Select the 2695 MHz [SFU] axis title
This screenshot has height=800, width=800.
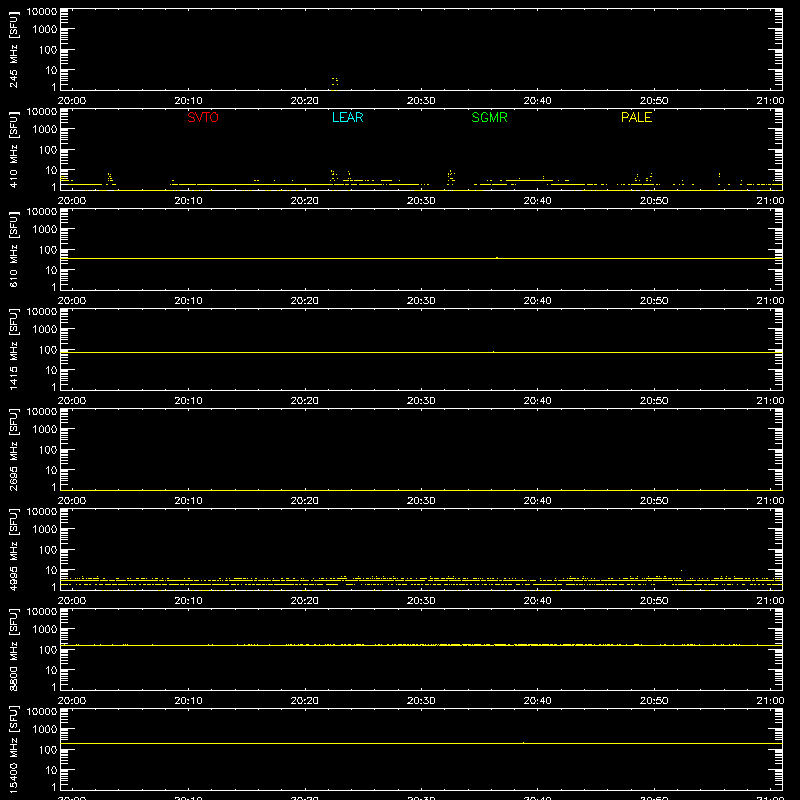coord(13,449)
